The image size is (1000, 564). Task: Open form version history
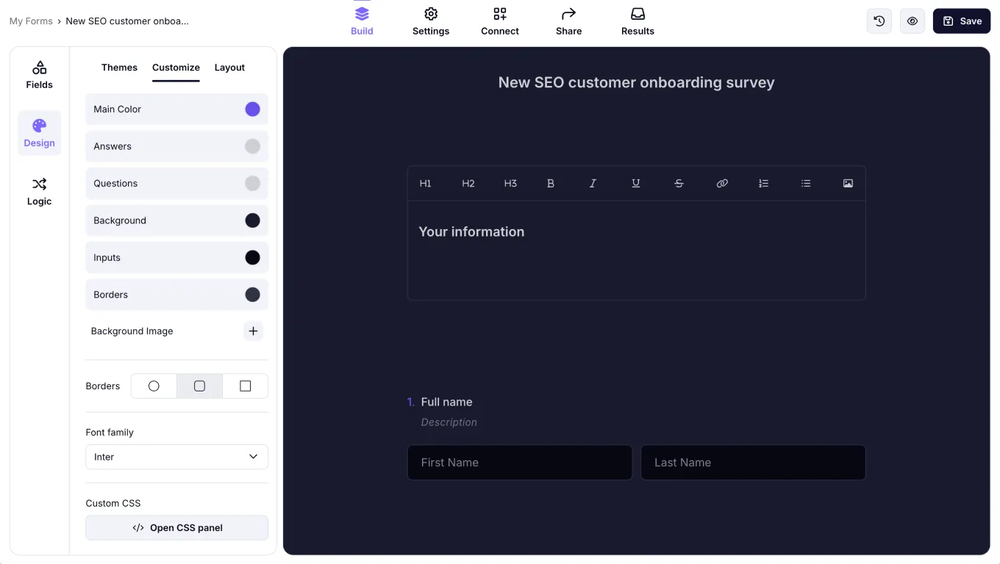coord(879,21)
